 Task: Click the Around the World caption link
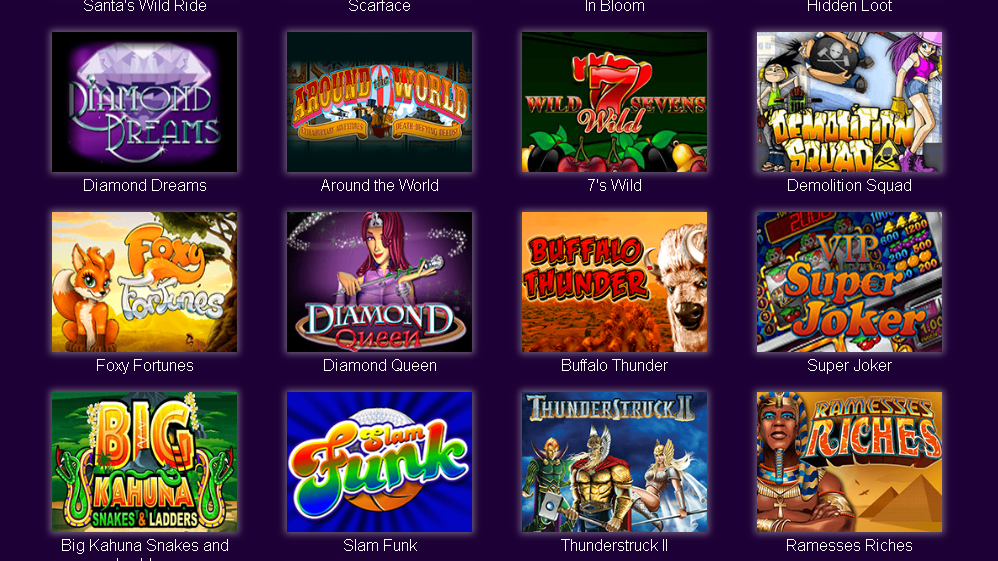tap(379, 185)
